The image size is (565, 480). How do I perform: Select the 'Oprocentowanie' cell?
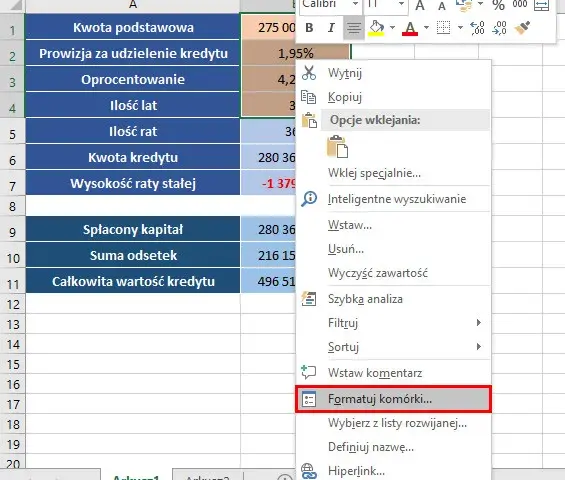pyautogui.click(x=133, y=79)
